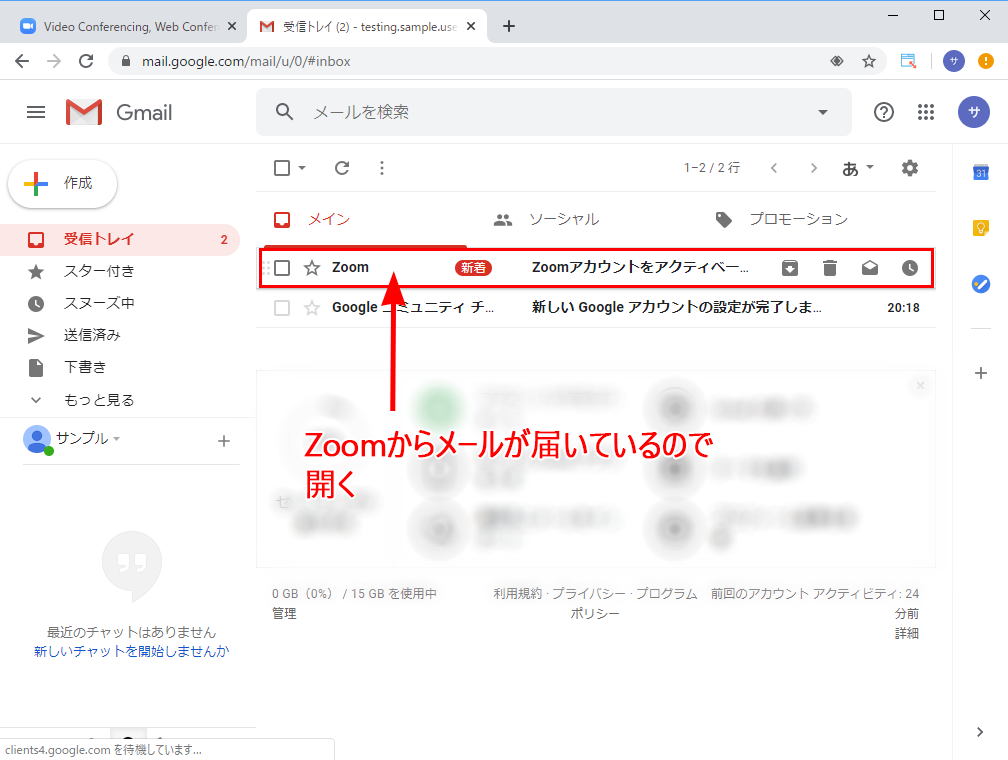The image size is (1008, 760).
Task: Show search options dropdown arrow
Action: tap(823, 112)
